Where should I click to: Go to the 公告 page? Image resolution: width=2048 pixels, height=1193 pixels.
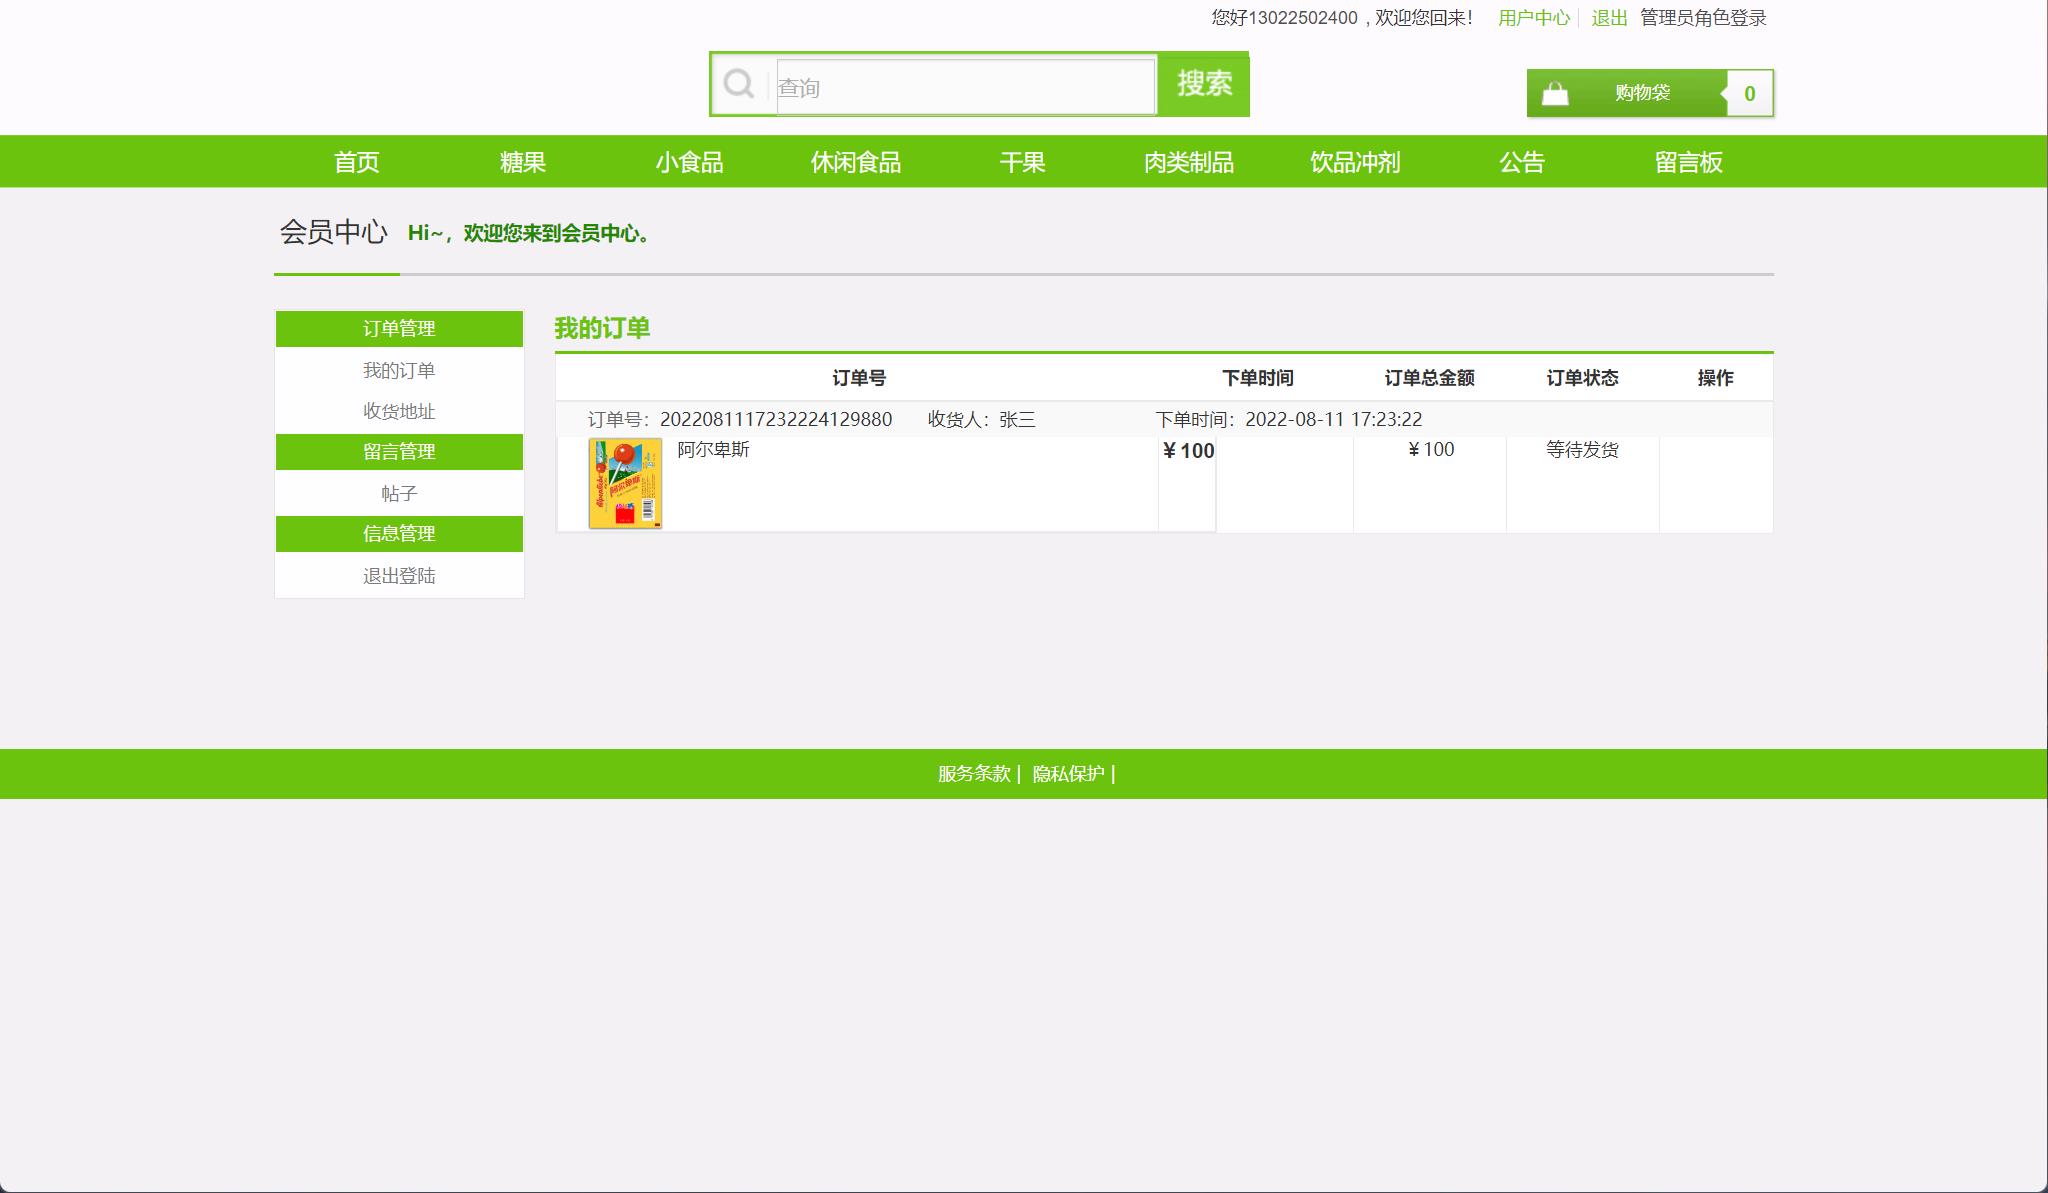(1521, 161)
